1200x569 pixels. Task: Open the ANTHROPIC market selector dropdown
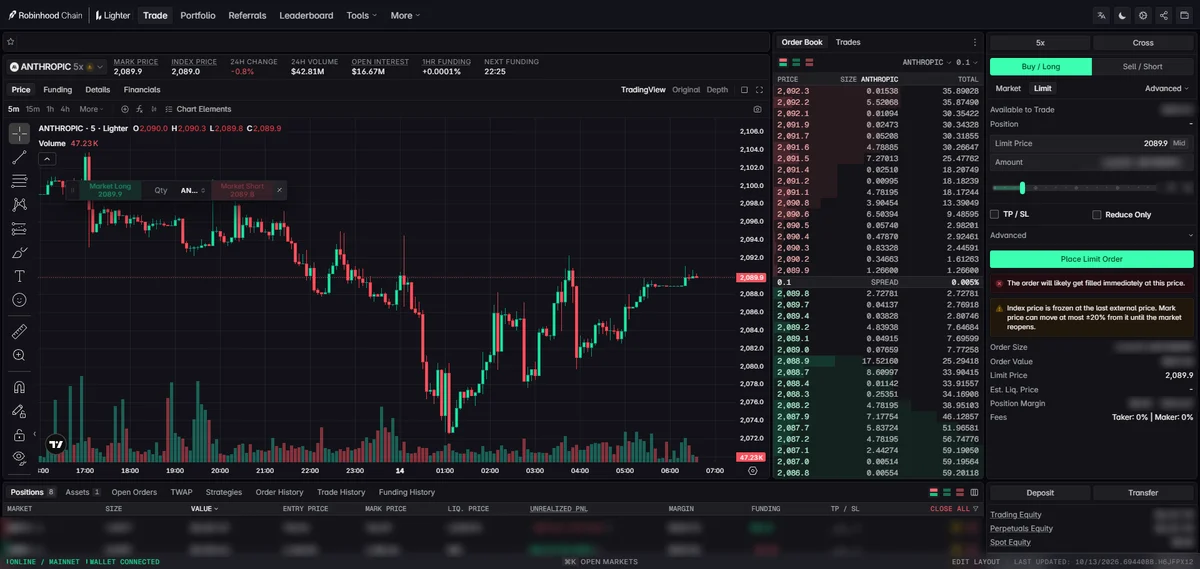[x=57, y=67]
